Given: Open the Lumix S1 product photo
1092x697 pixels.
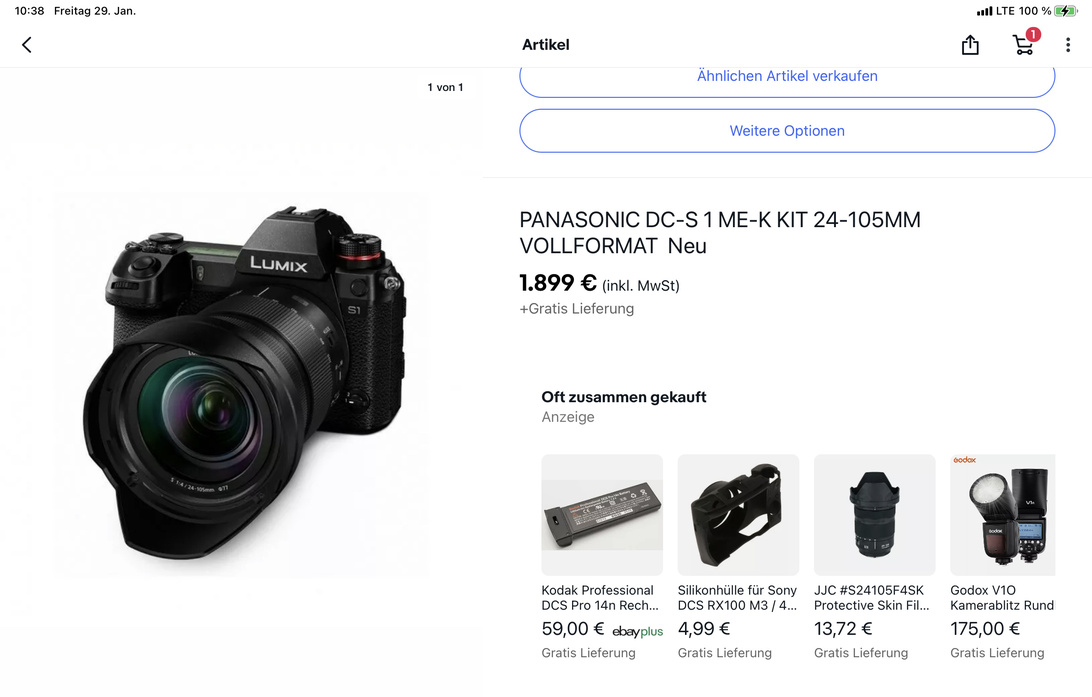Looking at the screenshot, I should [240, 385].
